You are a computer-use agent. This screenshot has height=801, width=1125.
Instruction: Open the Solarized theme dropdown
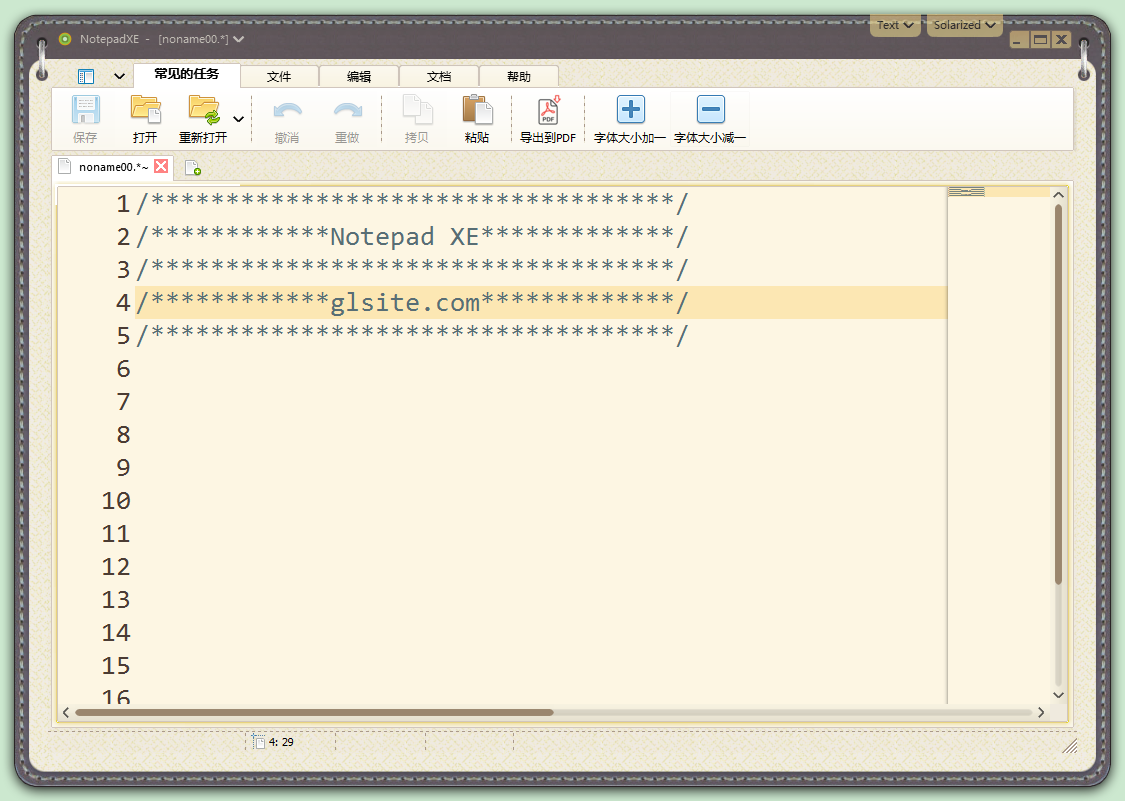[x=964, y=25]
